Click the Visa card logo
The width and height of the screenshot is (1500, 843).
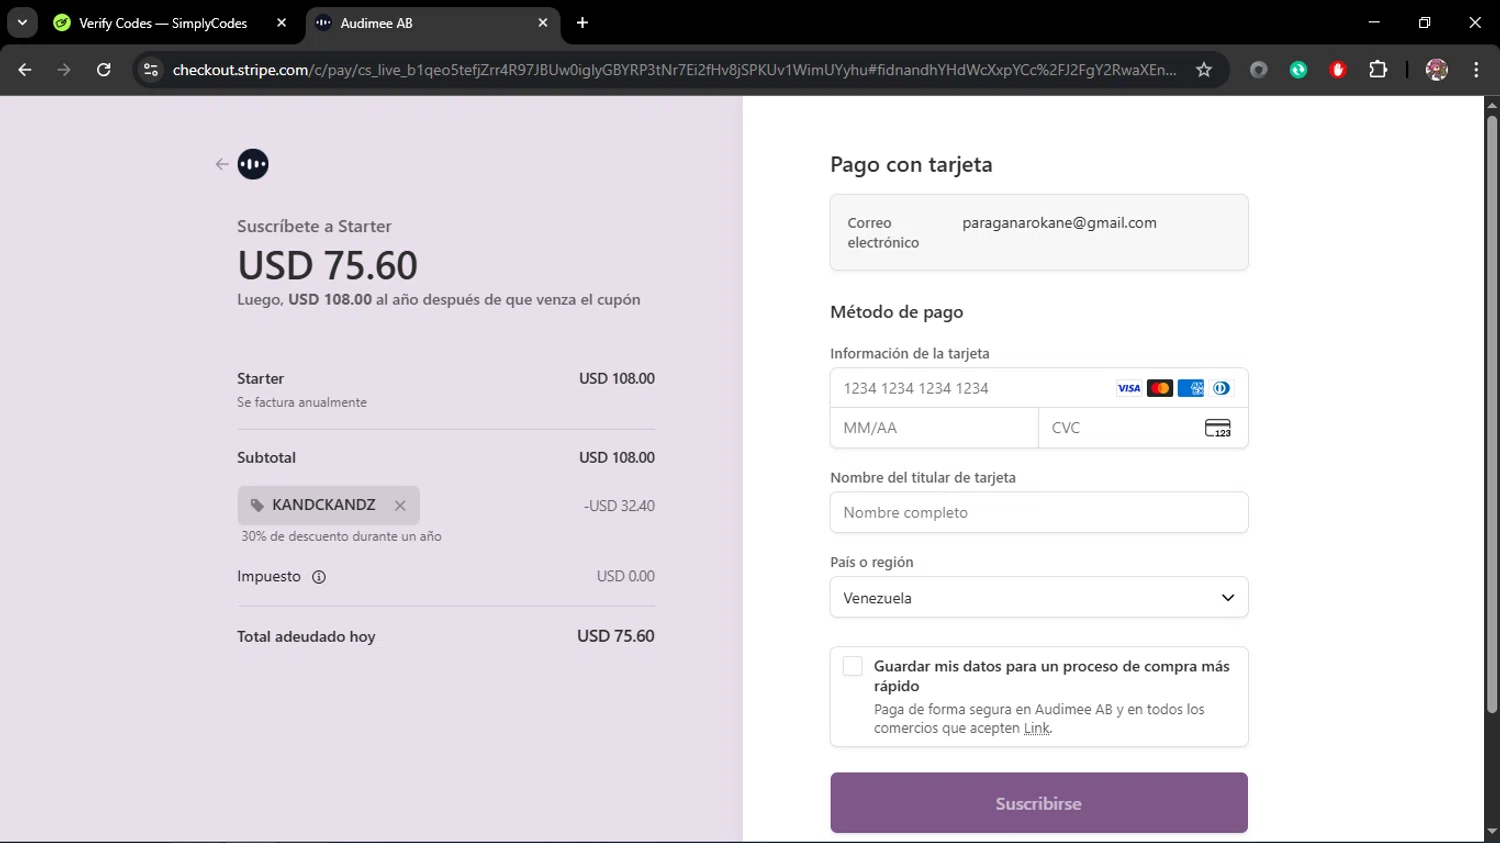(1129, 388)
